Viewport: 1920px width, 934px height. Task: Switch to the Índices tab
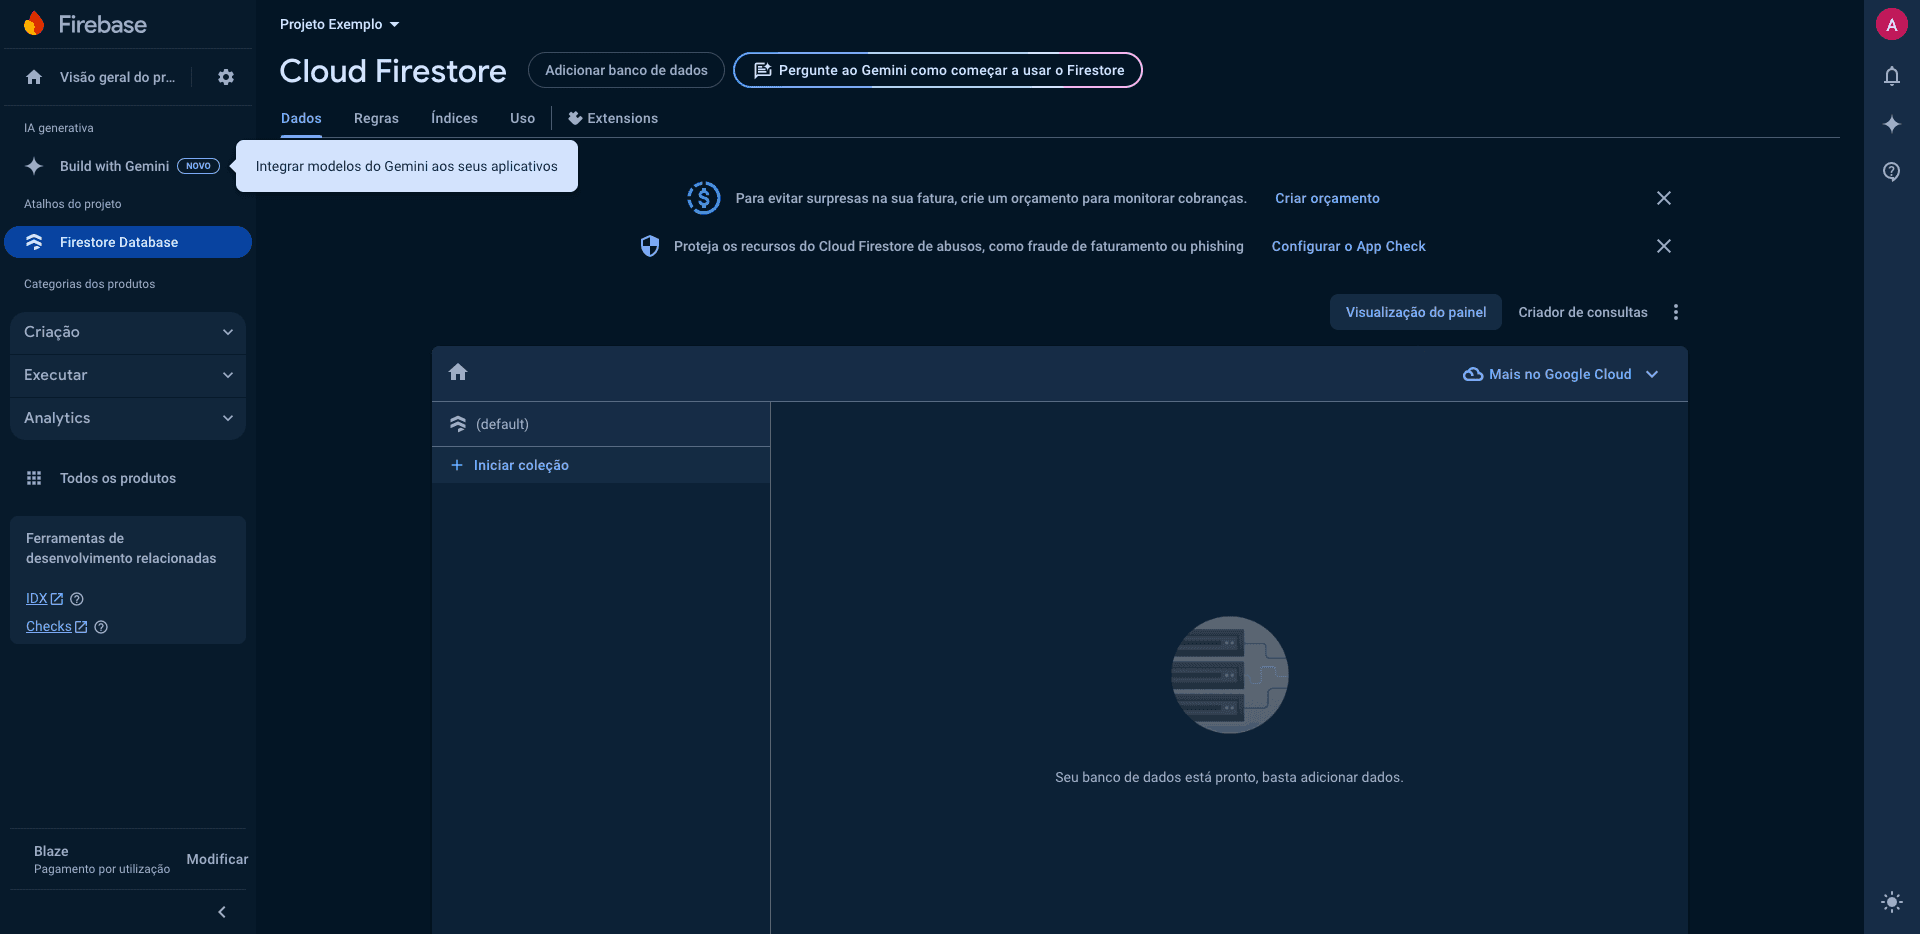(x=454, y=118)
